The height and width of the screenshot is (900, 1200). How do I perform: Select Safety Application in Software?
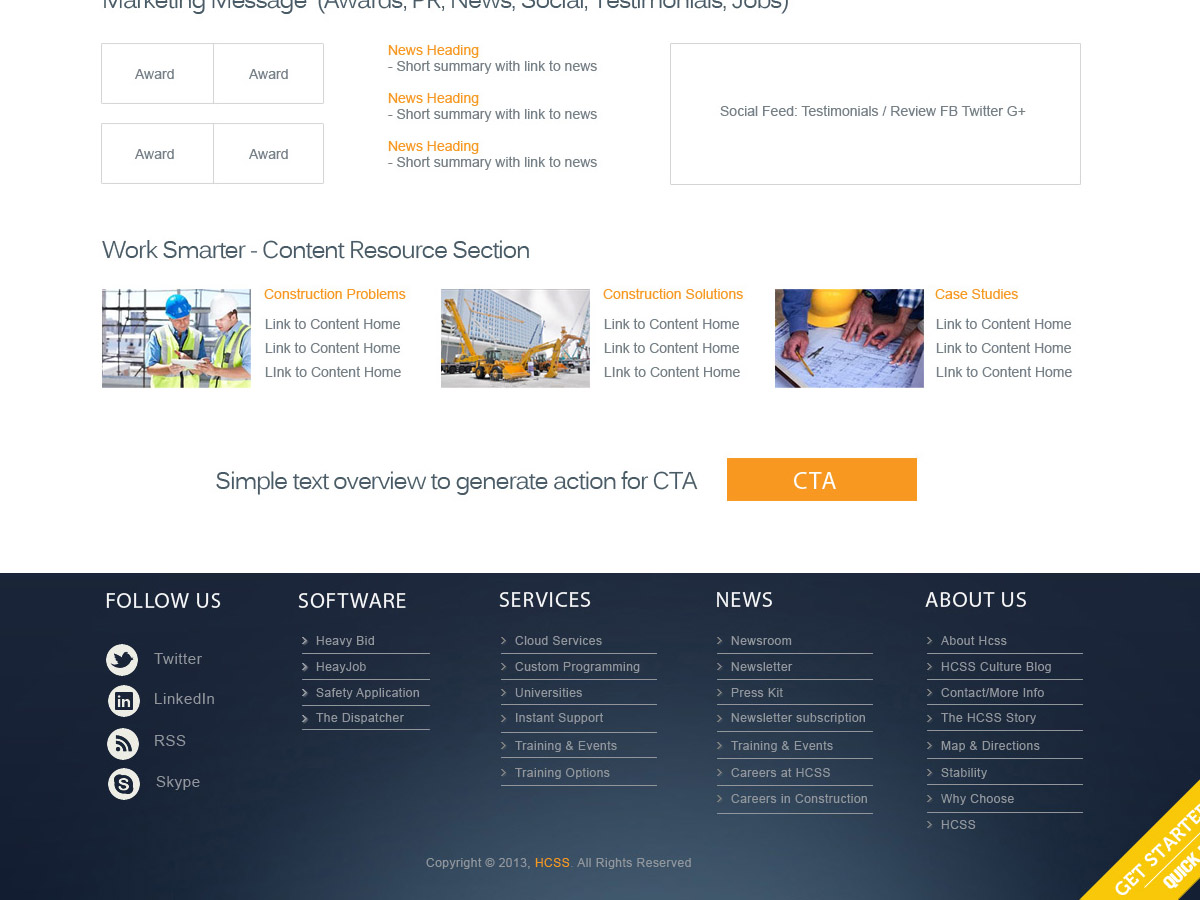tap(368, 693)
